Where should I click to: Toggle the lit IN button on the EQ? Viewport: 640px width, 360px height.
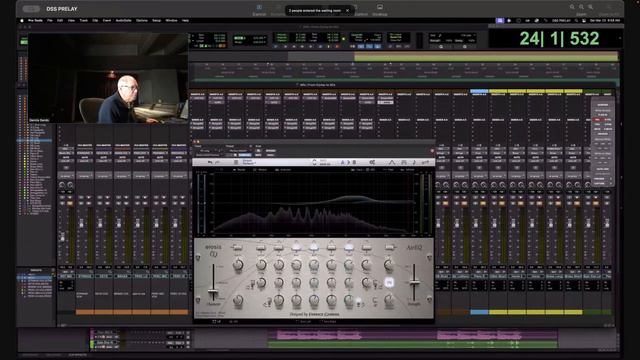point(389,282)
